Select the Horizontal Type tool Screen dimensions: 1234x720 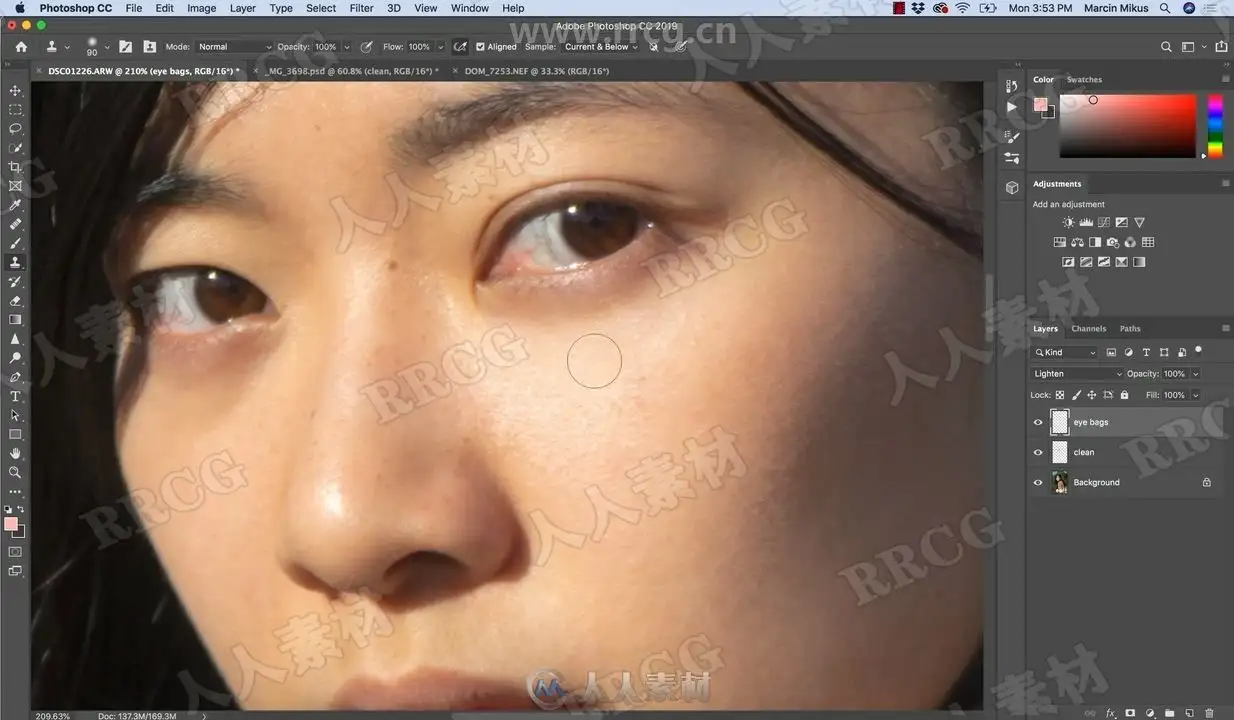tap(15, 396)
